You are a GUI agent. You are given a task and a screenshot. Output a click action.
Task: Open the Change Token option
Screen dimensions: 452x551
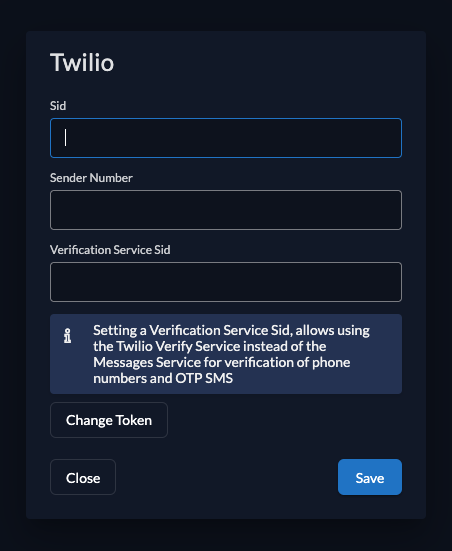pos(109,420)
